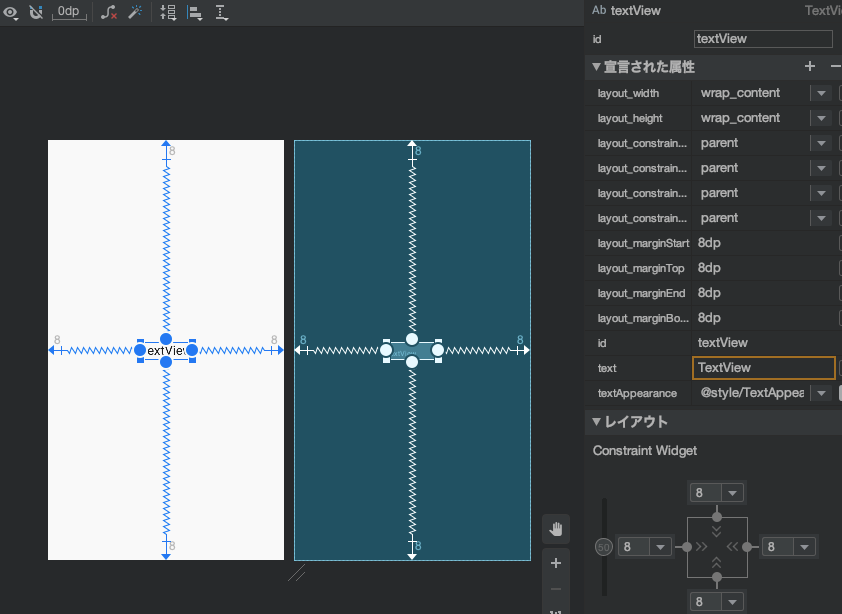The width and height of the screenshot is (842, 614).
Task: Open the view options eye menu
Action: (11, 12)
